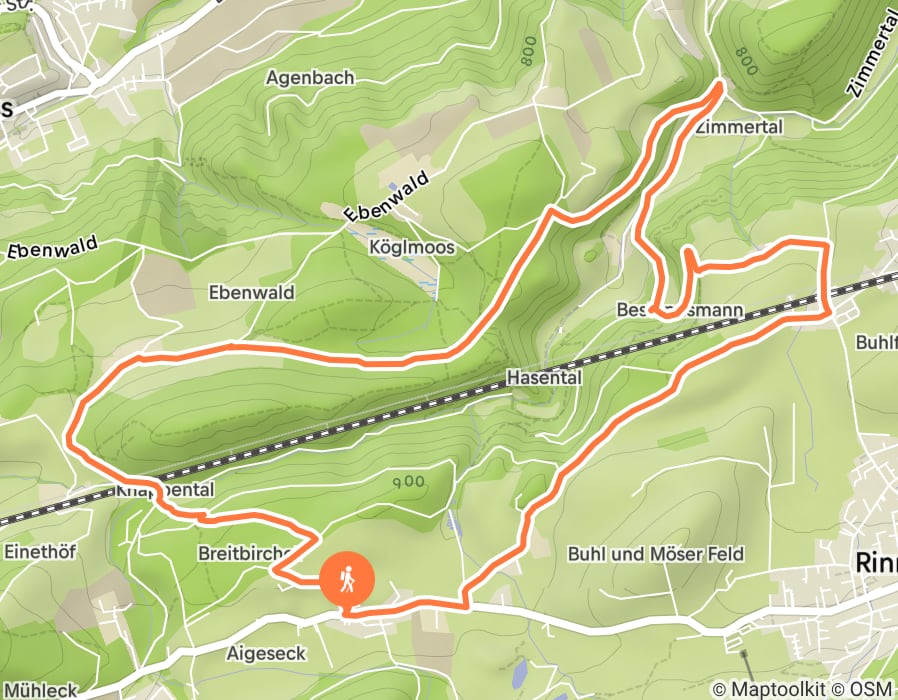
Task: Click the Hasental label on the railway
Action: [x=544, y=377]
